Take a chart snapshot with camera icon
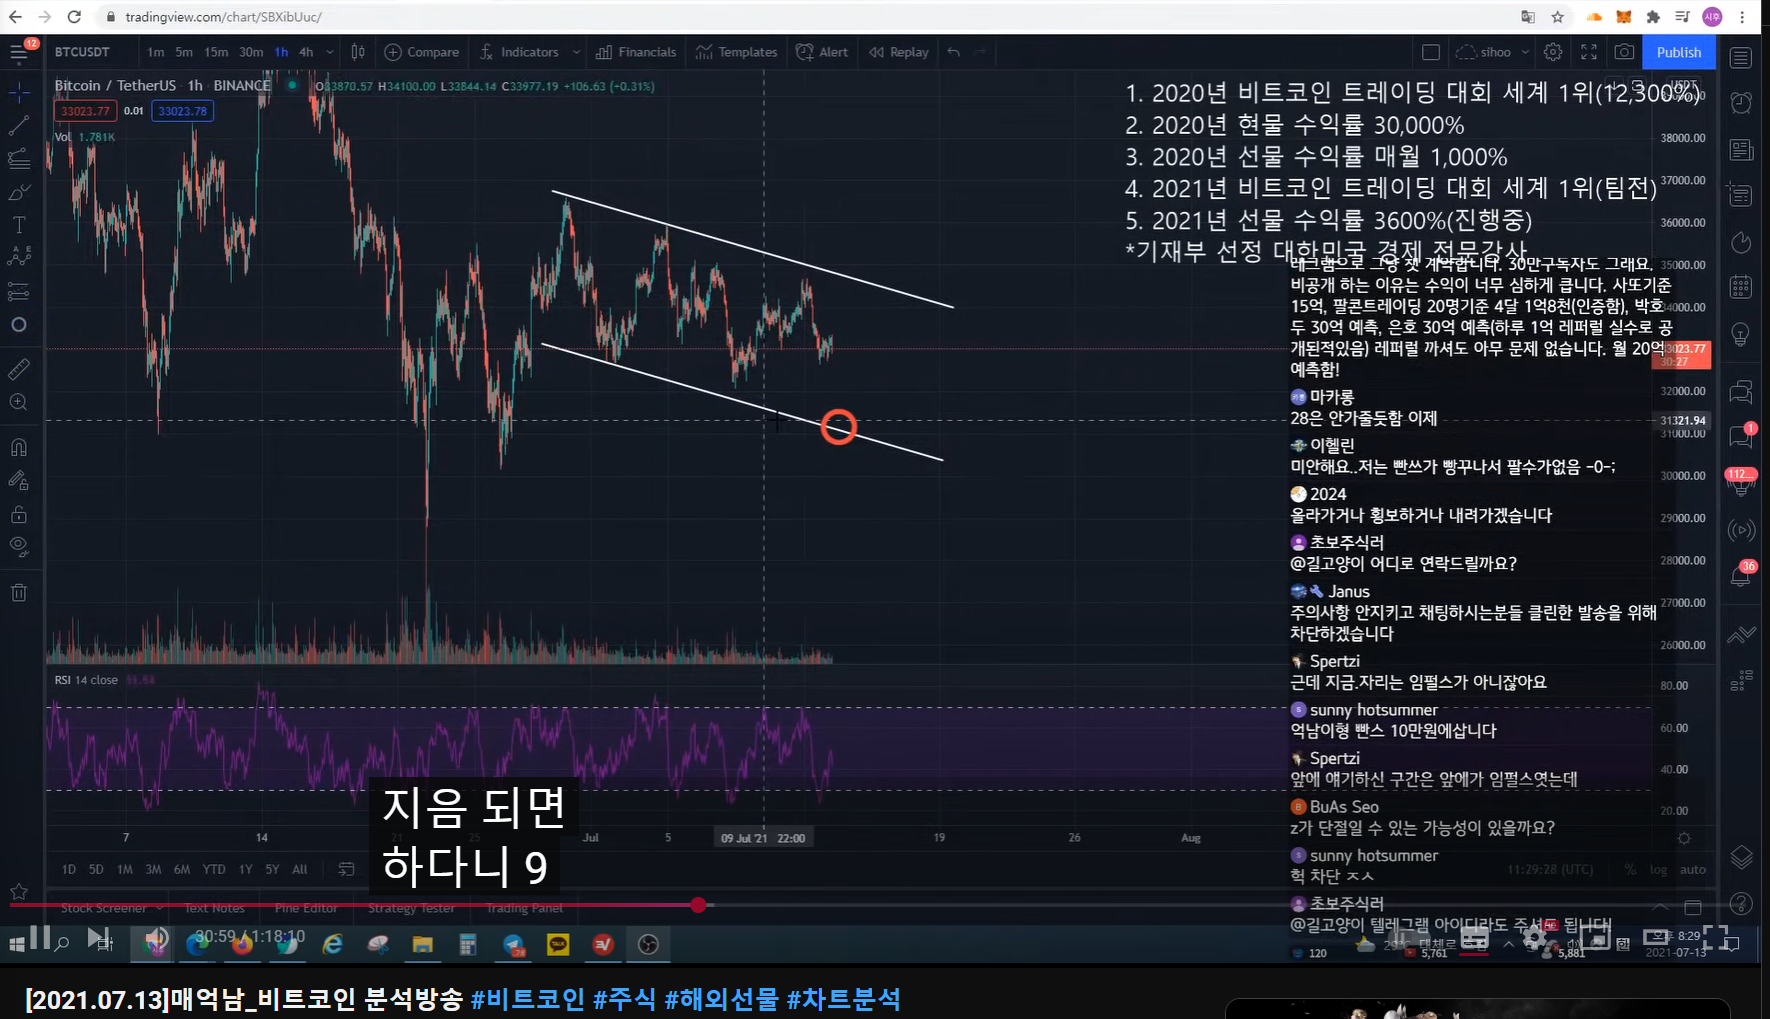Viewport: 1770px width, 1019px height. point(1625,52)
